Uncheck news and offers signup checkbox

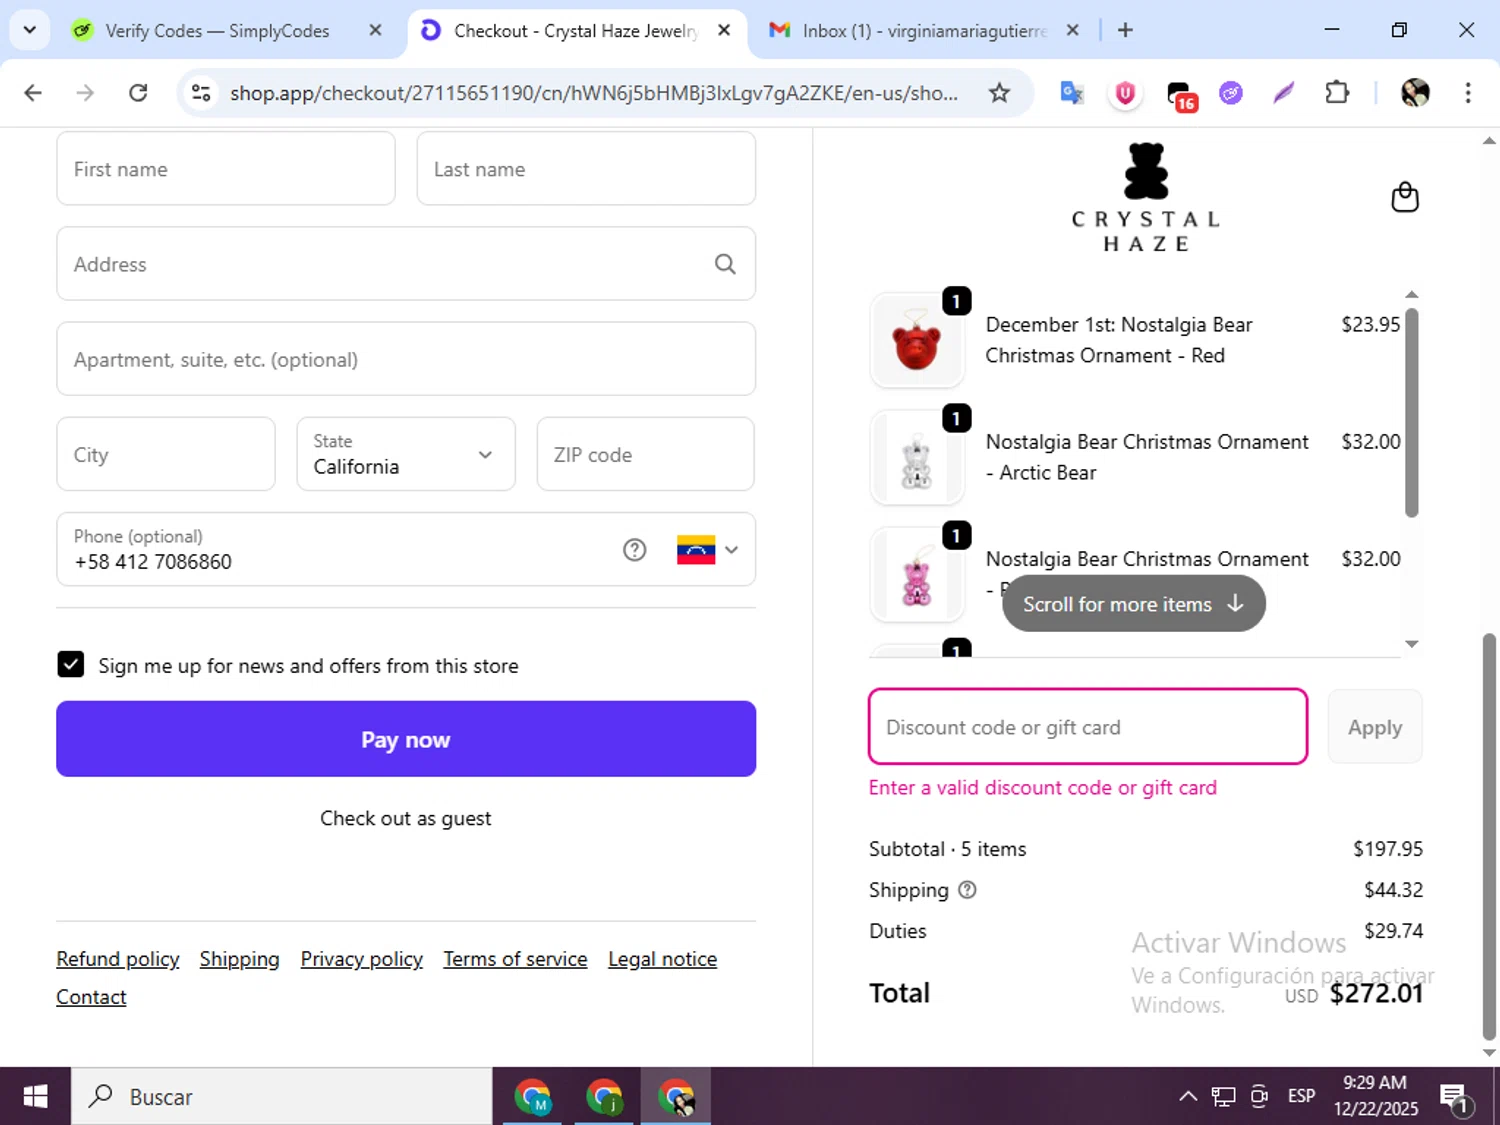click(70, 664)
